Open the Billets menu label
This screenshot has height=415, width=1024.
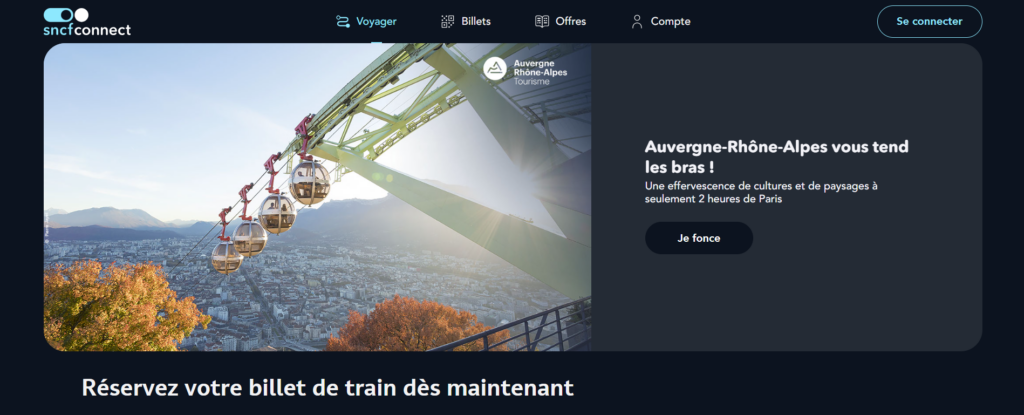pyautogui.click(x=476, y=22)
